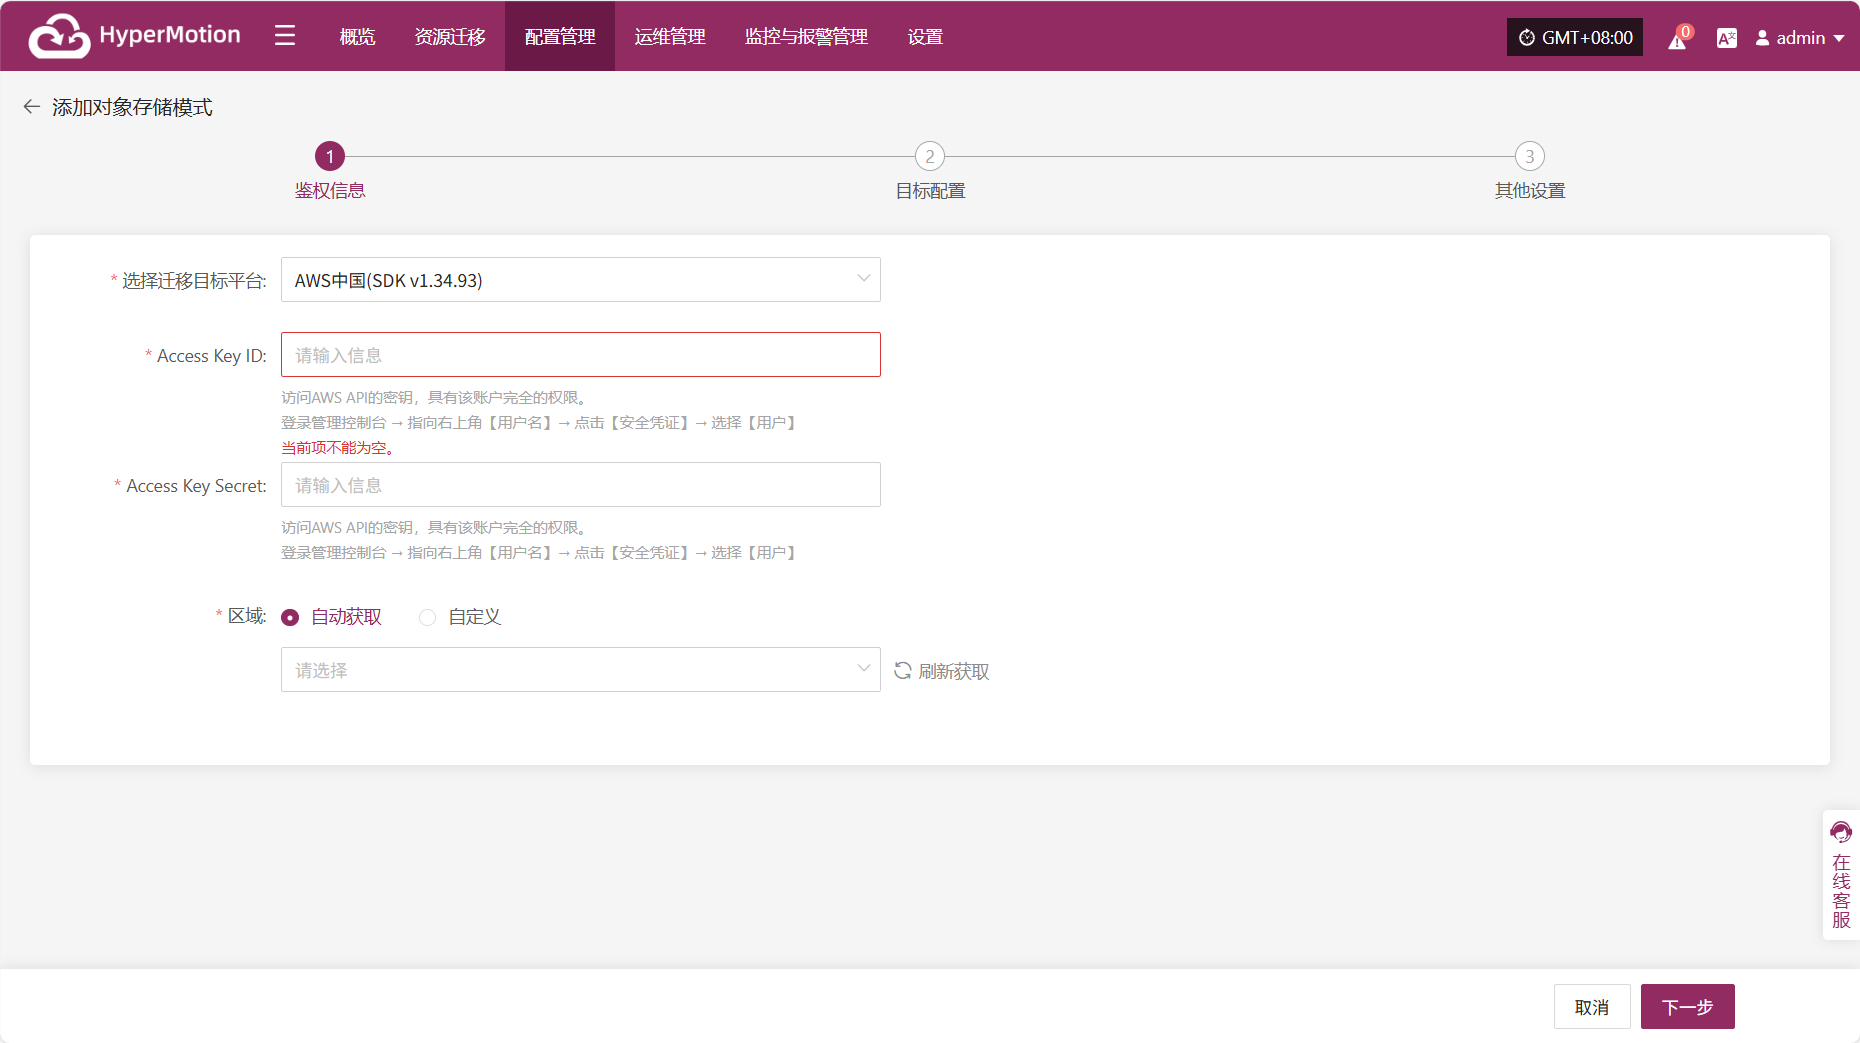Click the 当前项不能为空 error message
The image size is (1860, 1043).
point(337,448)
